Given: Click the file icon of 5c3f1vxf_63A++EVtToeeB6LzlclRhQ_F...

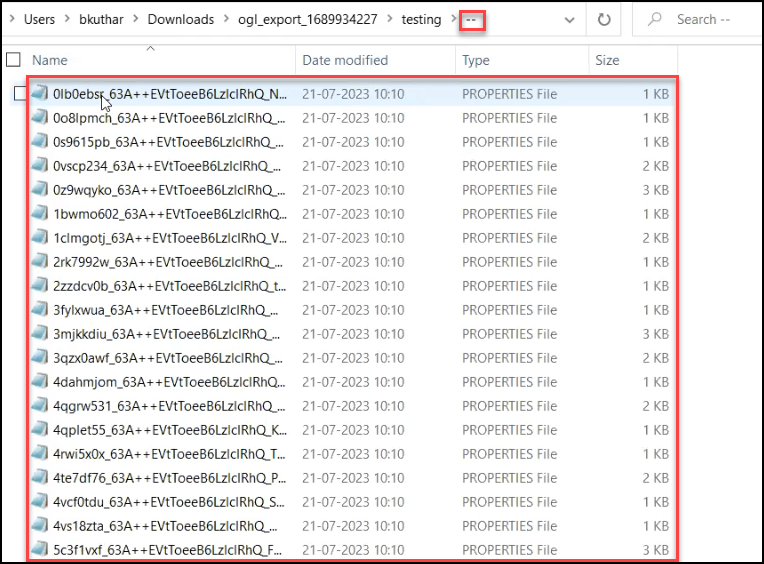Looking at the screenshot, I should [40, 549].
